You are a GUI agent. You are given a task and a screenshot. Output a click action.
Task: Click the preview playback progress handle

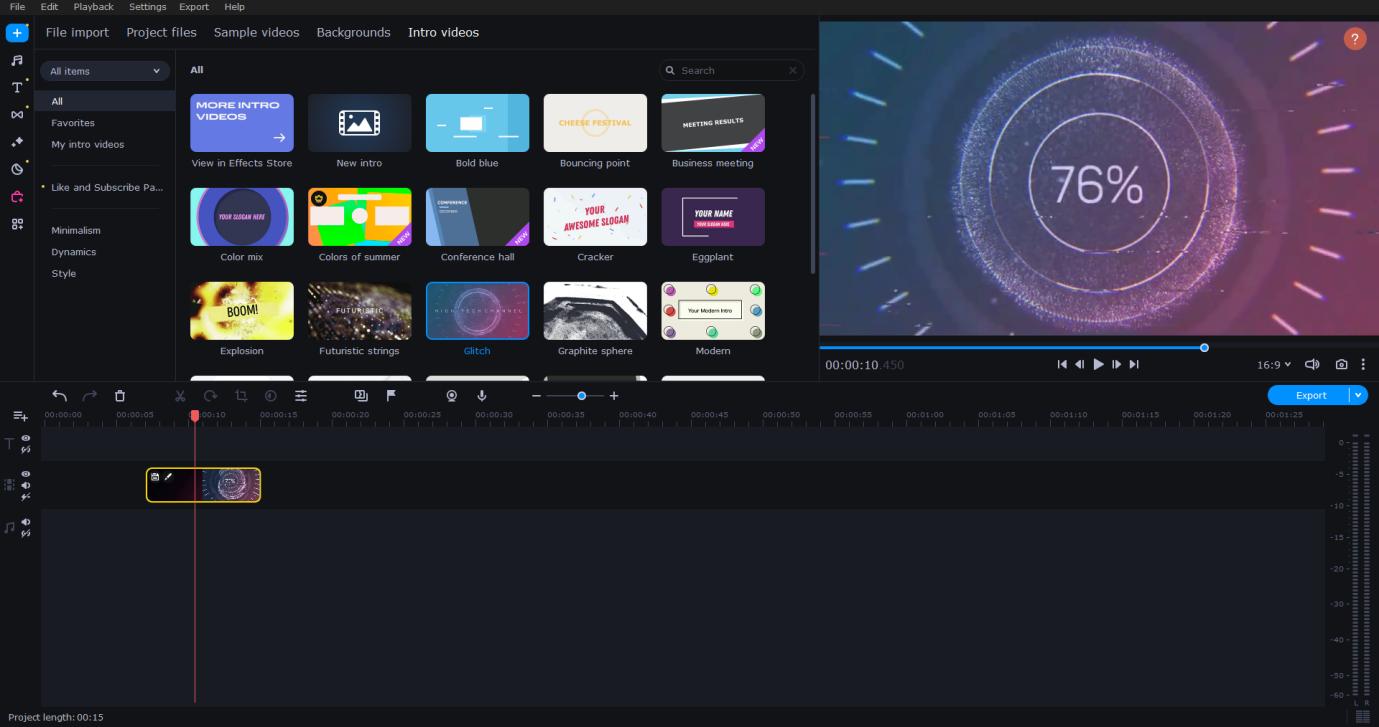click(x=1204, y=348)
